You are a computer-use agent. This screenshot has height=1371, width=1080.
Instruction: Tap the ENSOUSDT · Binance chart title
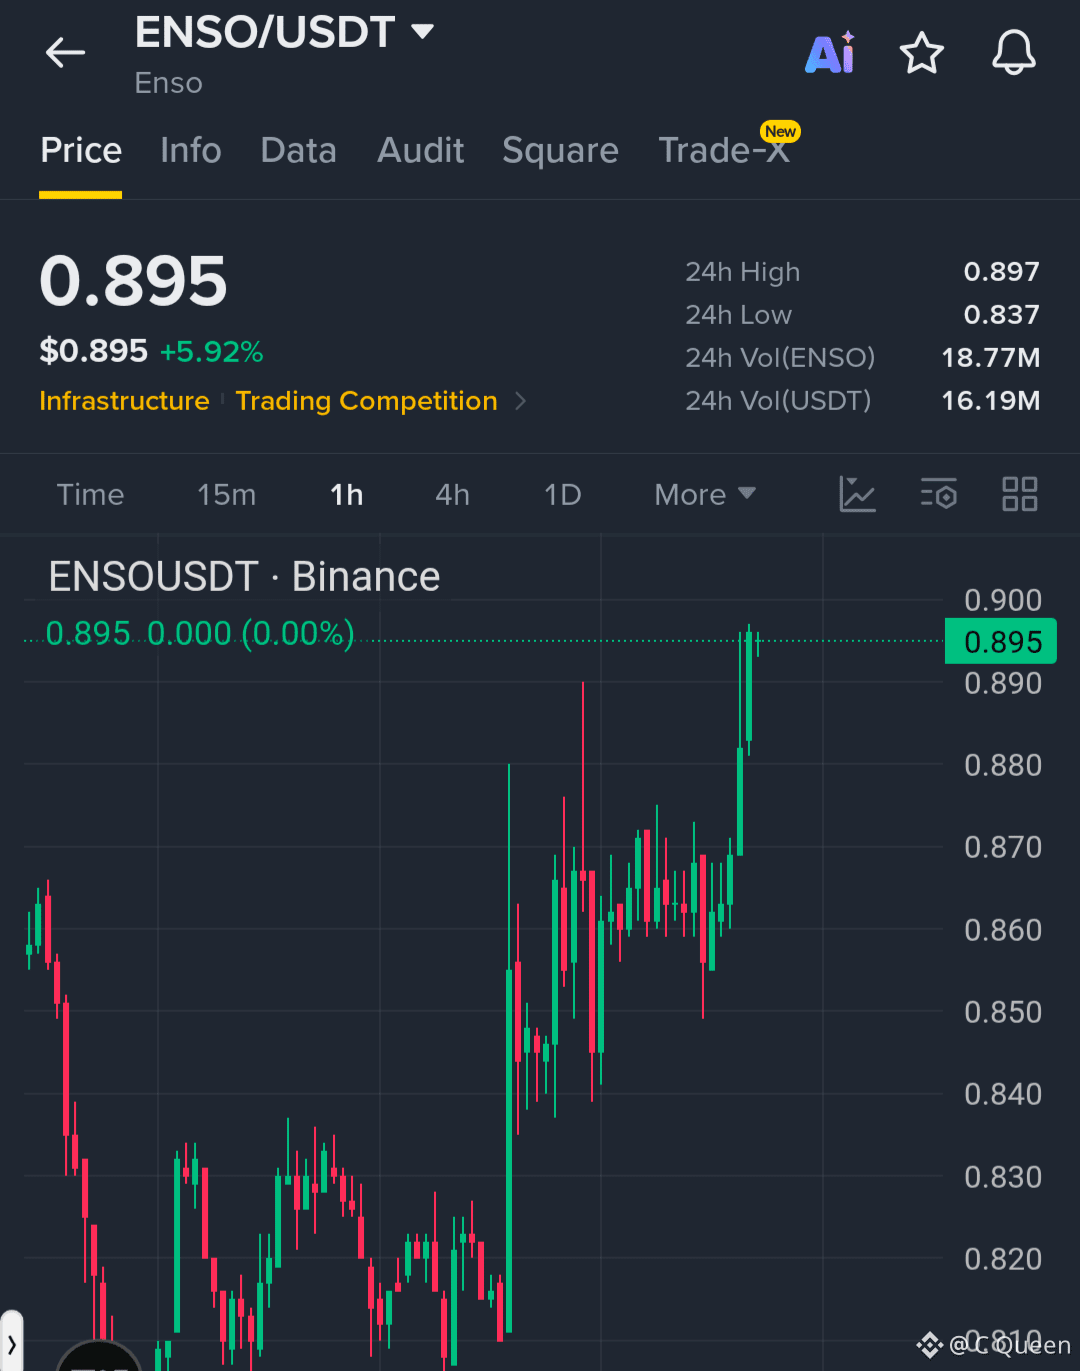tap(244, 577)
